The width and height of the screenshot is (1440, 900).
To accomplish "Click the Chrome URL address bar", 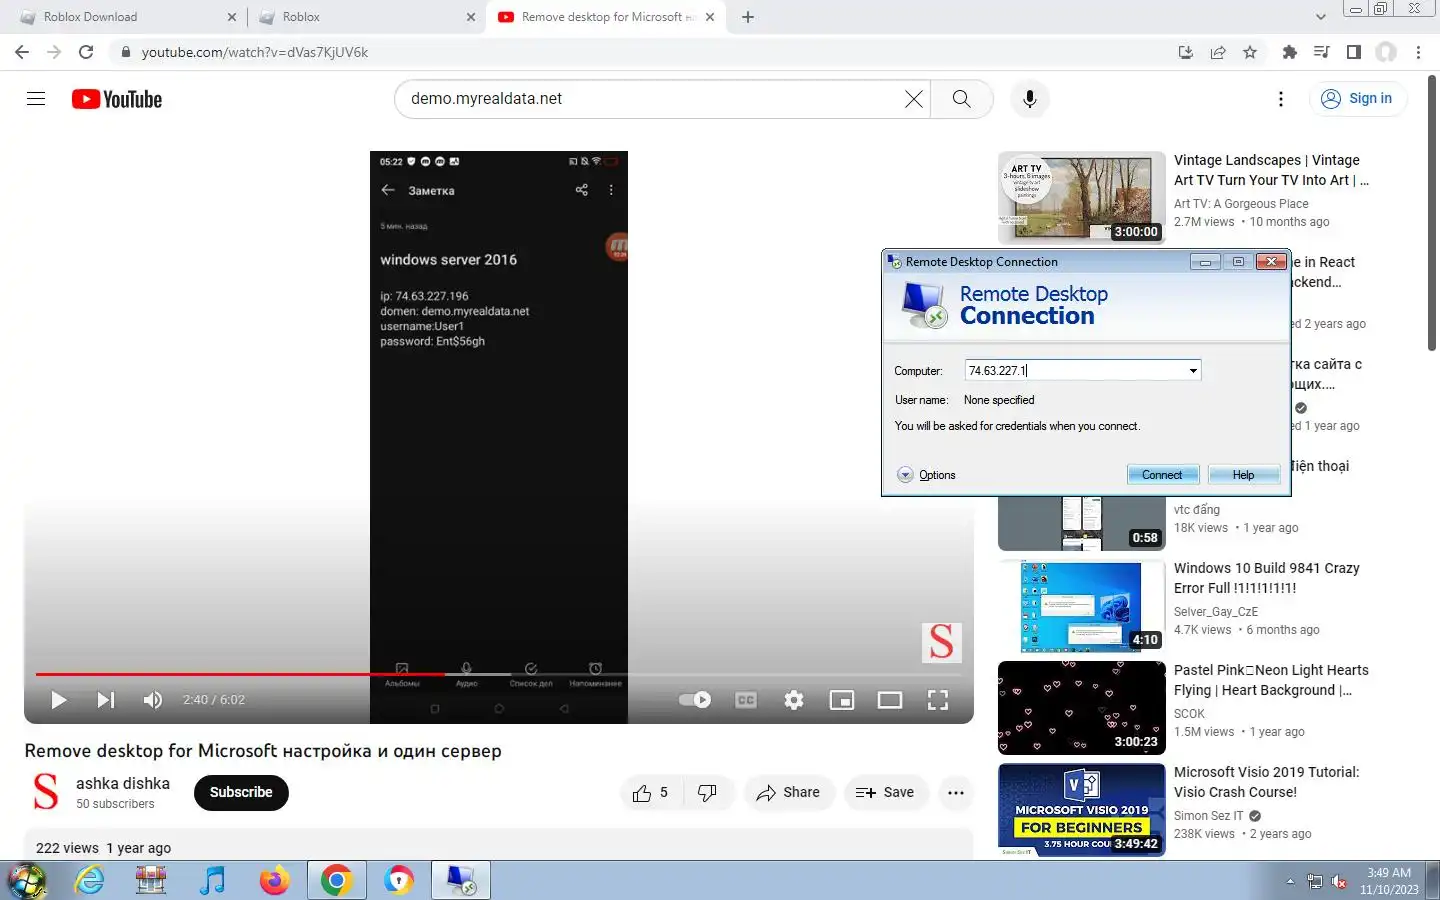I will point(640,52).
